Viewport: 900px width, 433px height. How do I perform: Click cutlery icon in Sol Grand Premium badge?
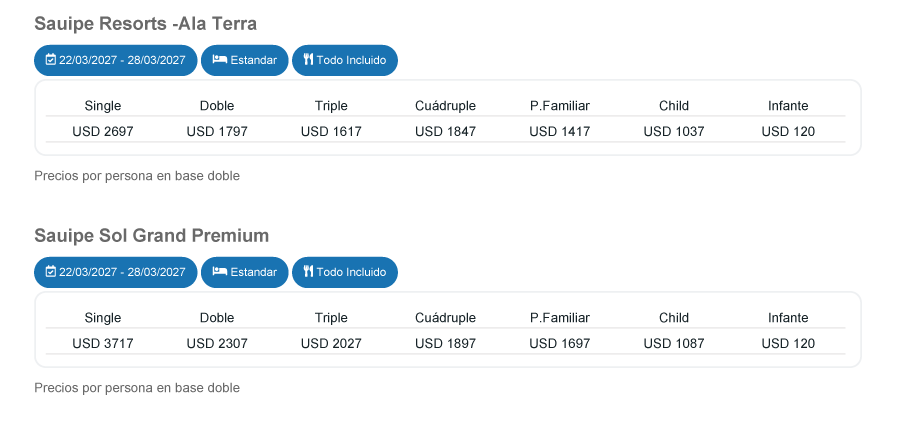[308, 272]
